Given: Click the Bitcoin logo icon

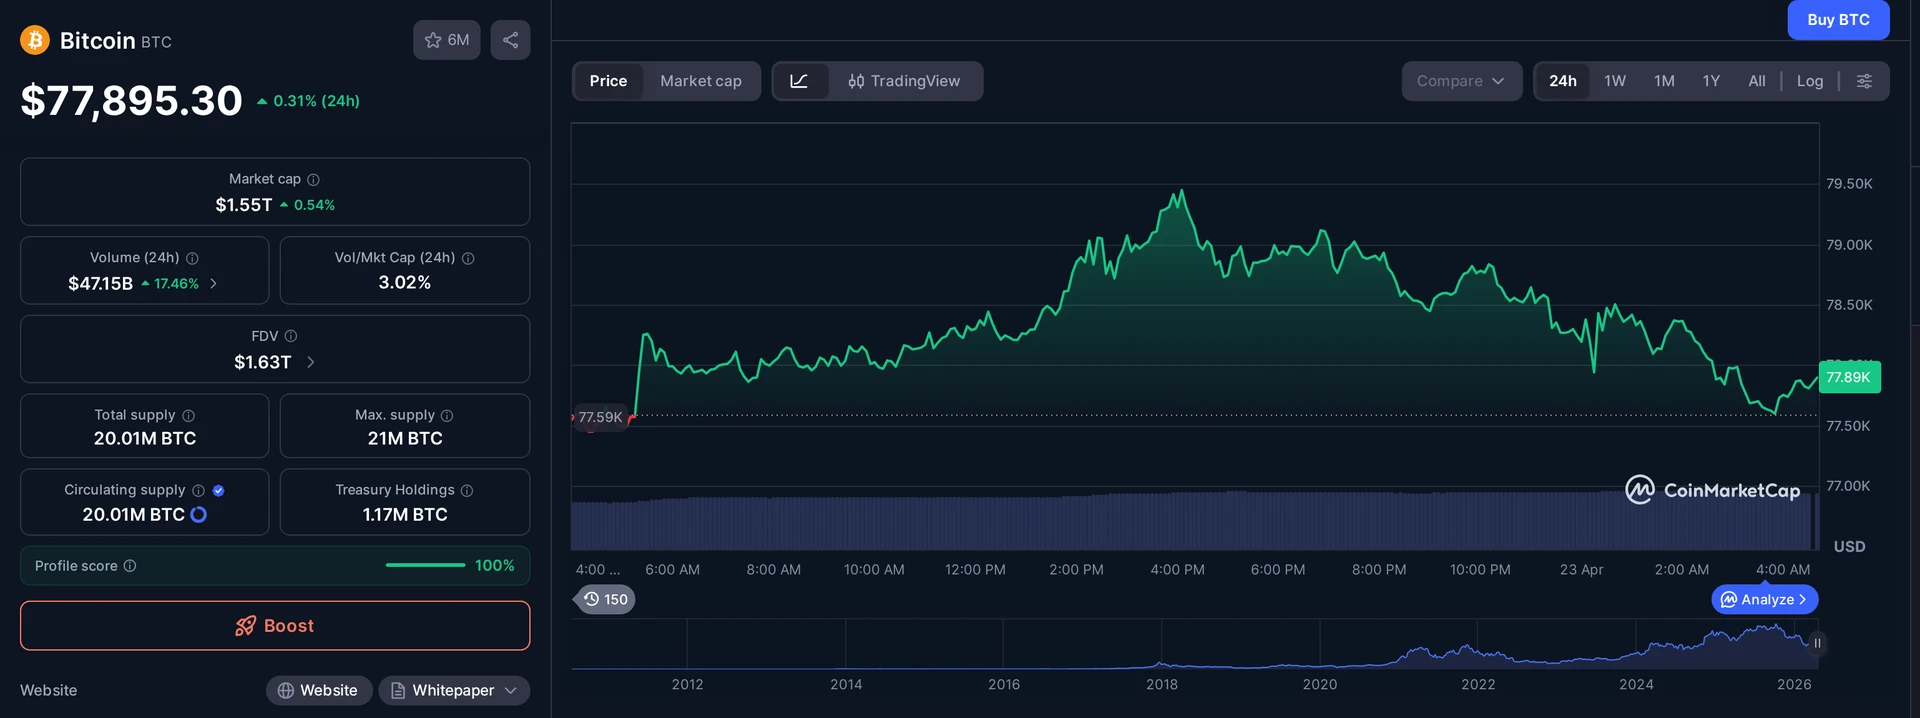Looking at the screenshot, I should click(35, 40).
